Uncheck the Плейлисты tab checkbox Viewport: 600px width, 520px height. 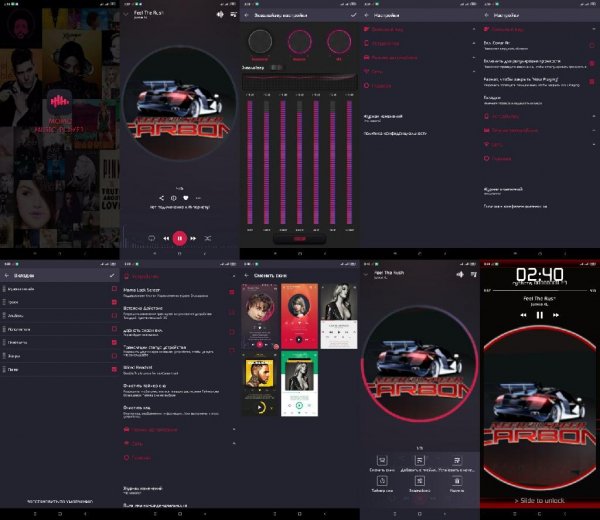click(114, 342)
